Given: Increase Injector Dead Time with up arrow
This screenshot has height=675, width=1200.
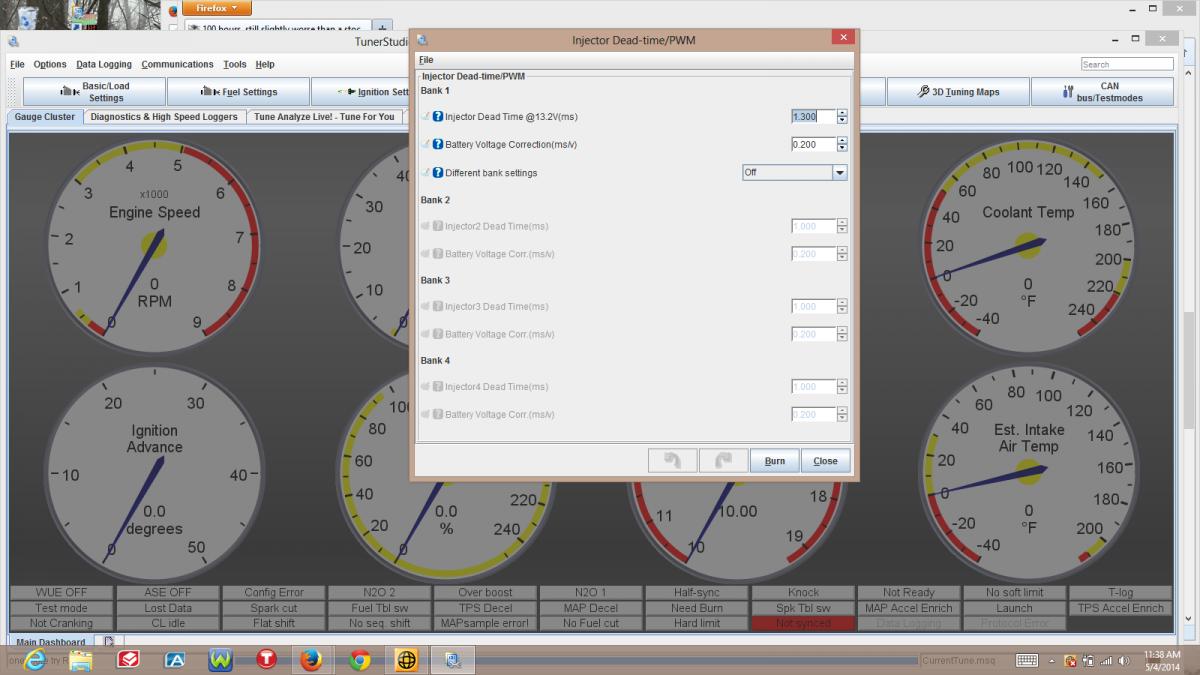Looking at the screenshot, I should point(842,113).
